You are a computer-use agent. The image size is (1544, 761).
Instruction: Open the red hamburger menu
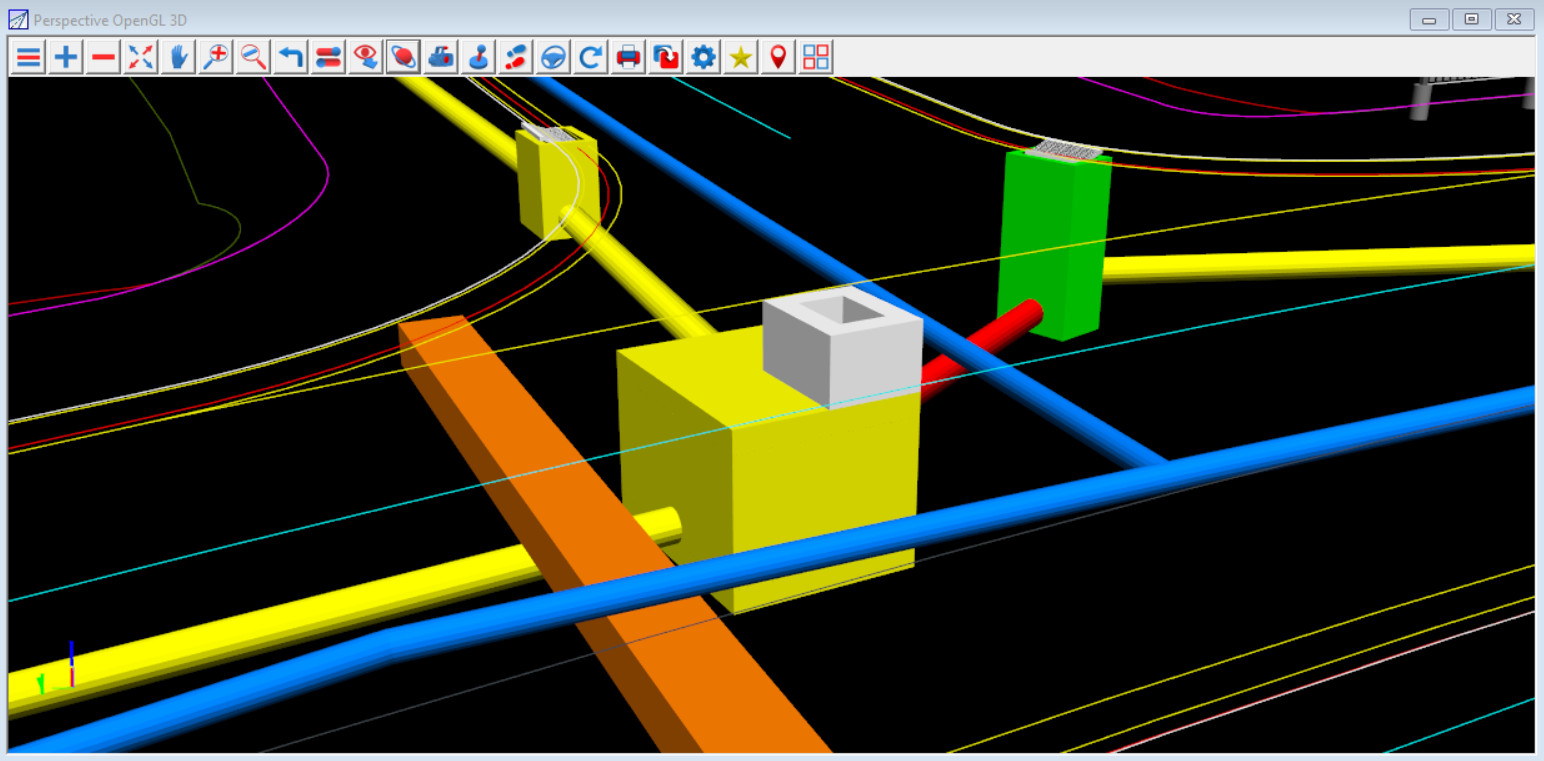tap(27, 57)
